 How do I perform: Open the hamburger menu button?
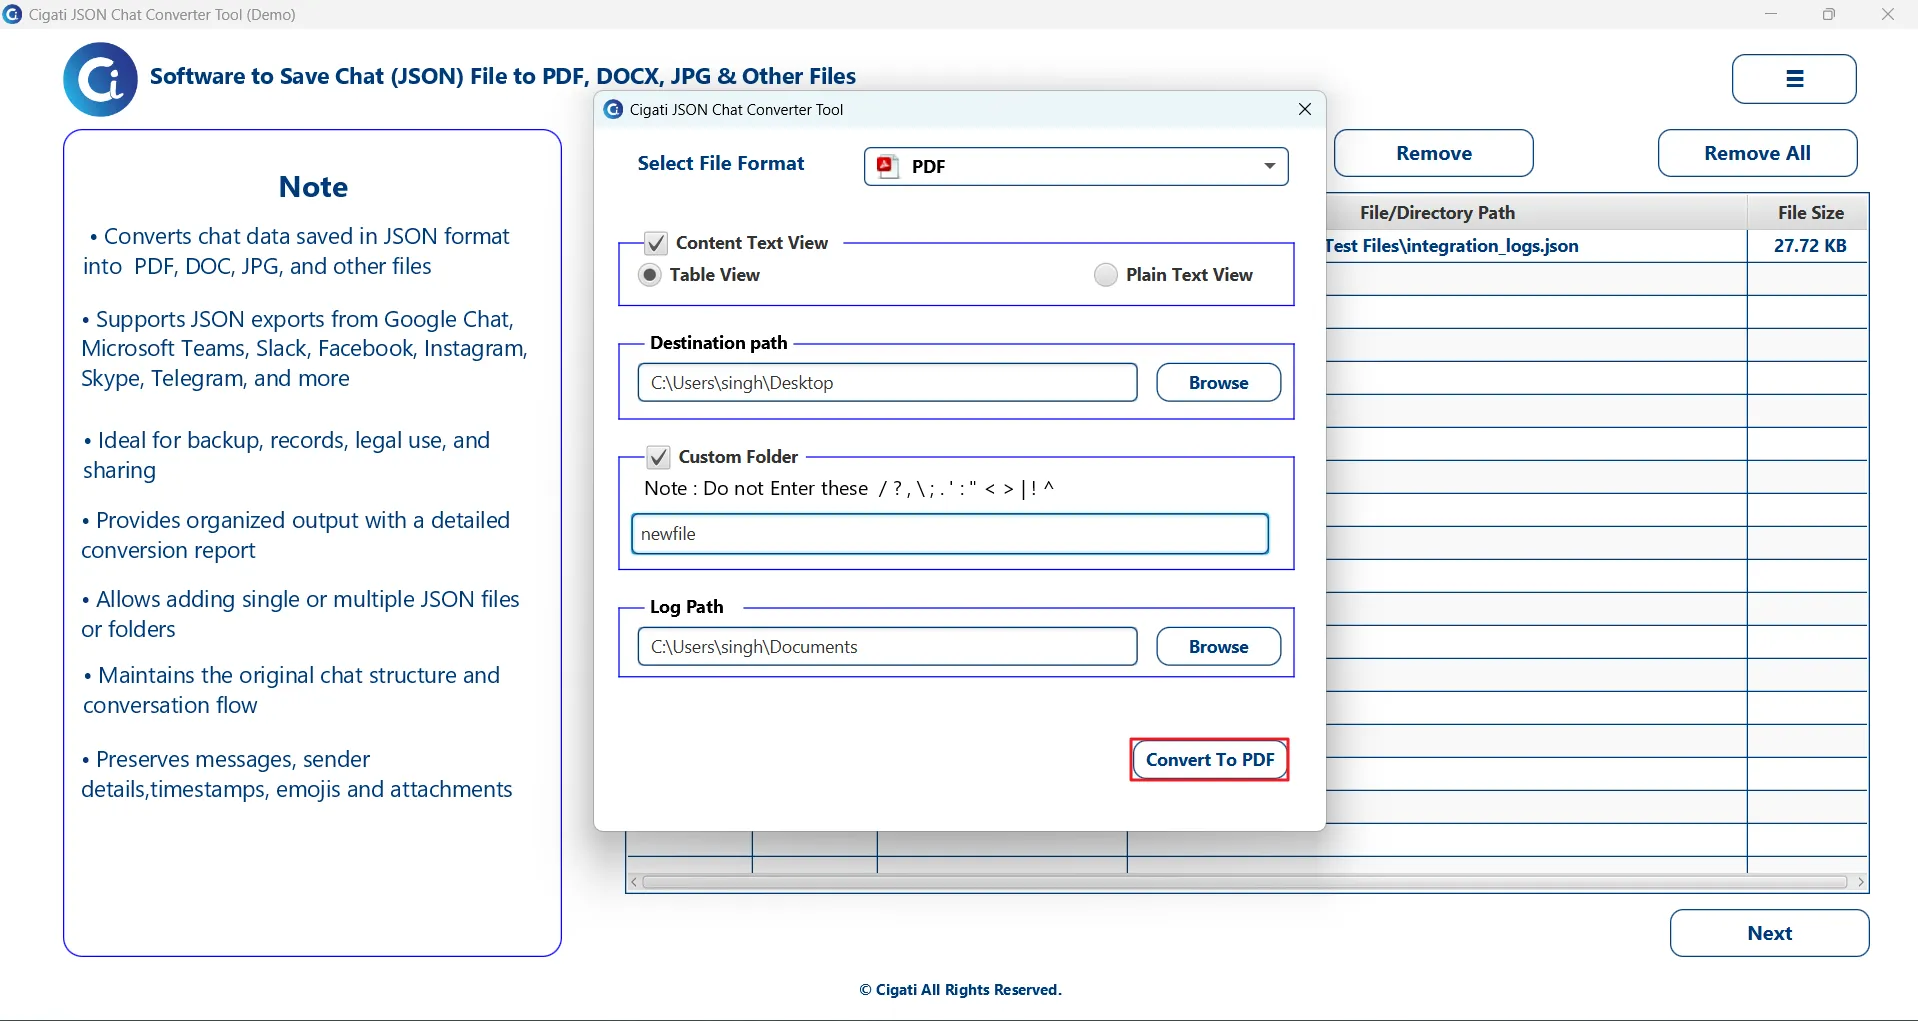[1794, 79]
